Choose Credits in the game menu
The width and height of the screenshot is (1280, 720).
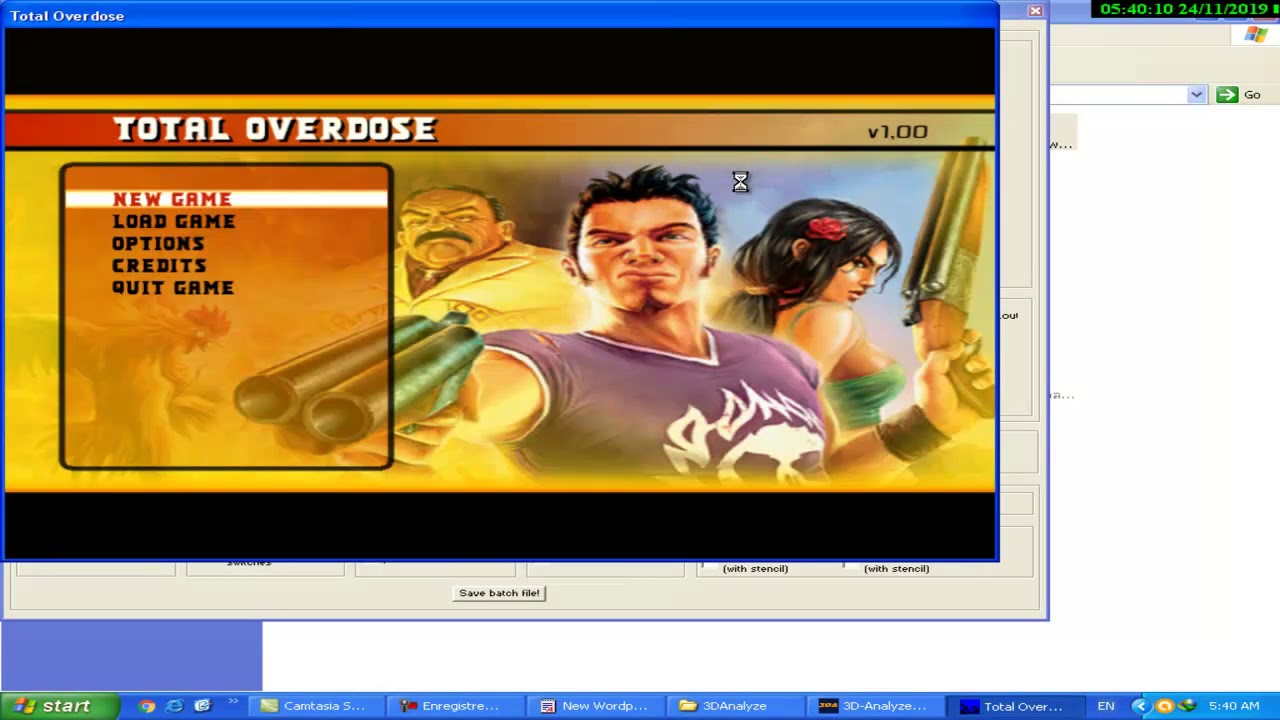tap(159, 265)
